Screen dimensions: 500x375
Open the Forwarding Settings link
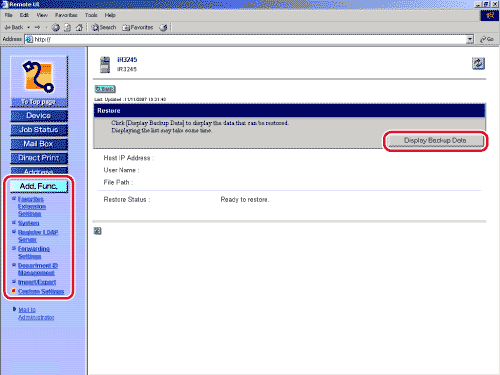coord(34,252)
